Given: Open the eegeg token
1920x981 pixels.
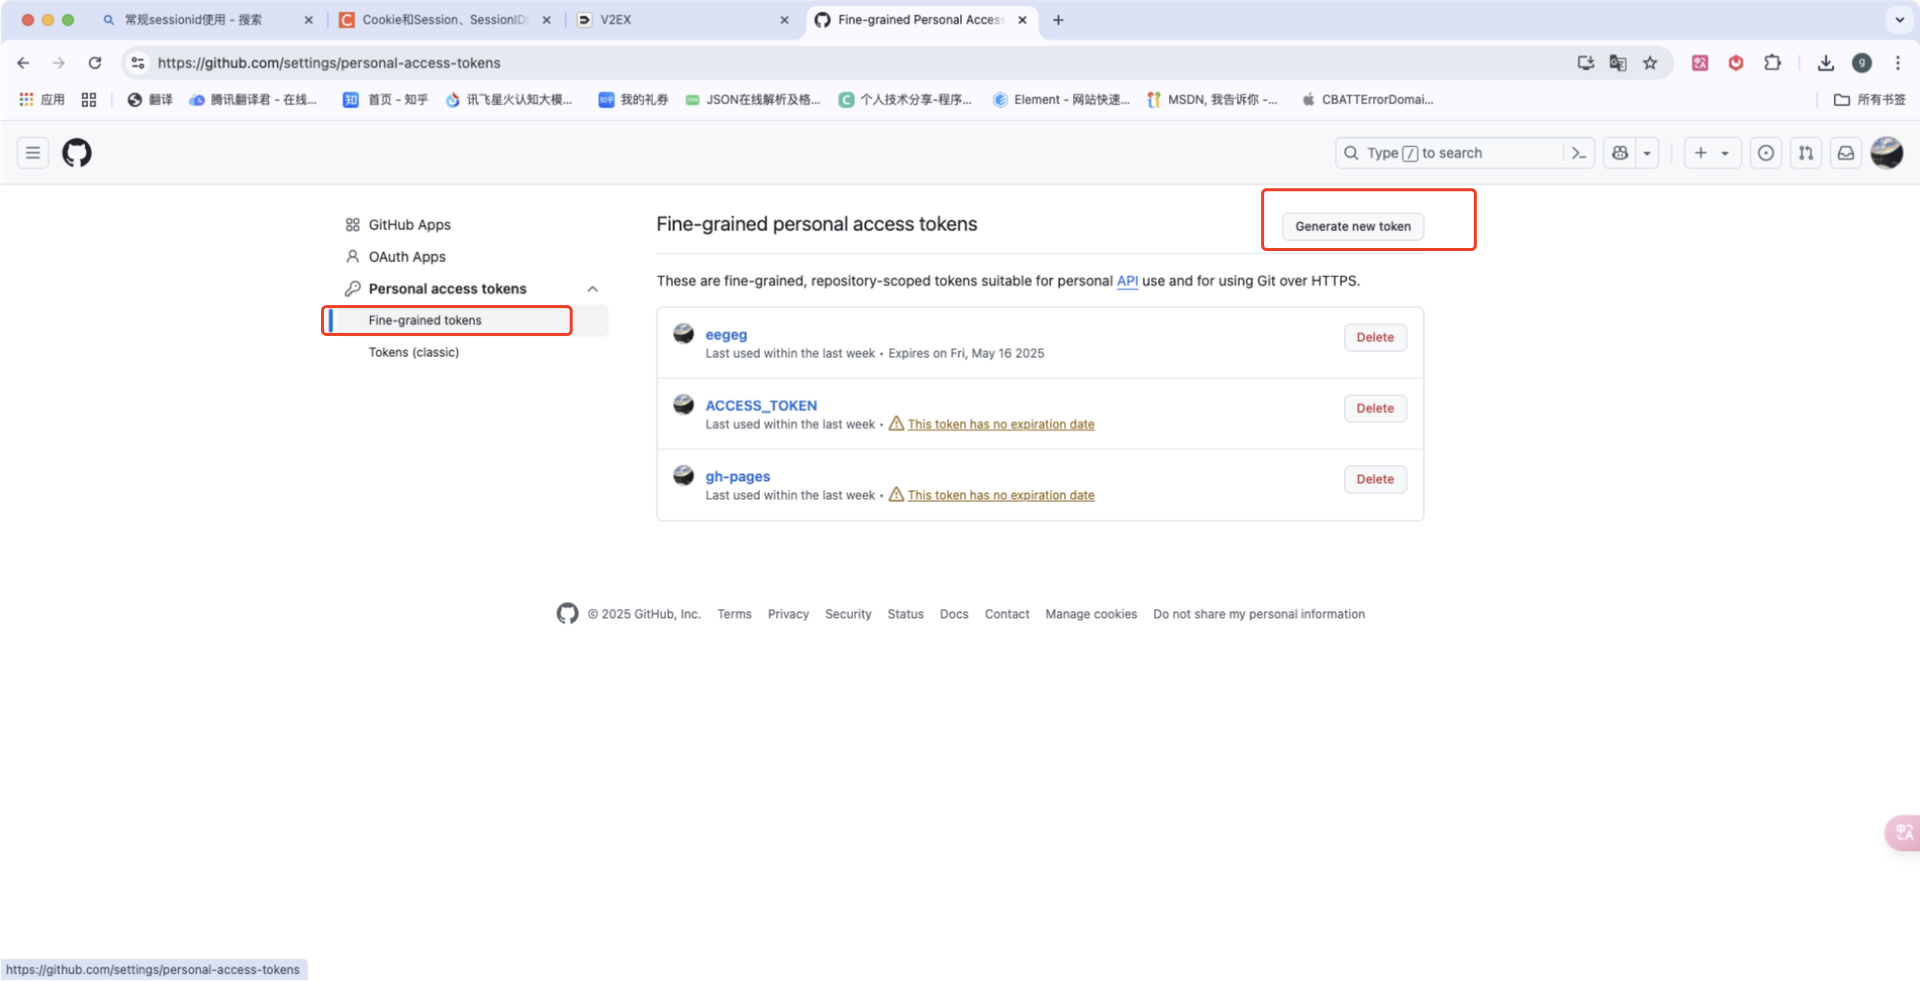Looking at the screenshot, I should (726, 335).
